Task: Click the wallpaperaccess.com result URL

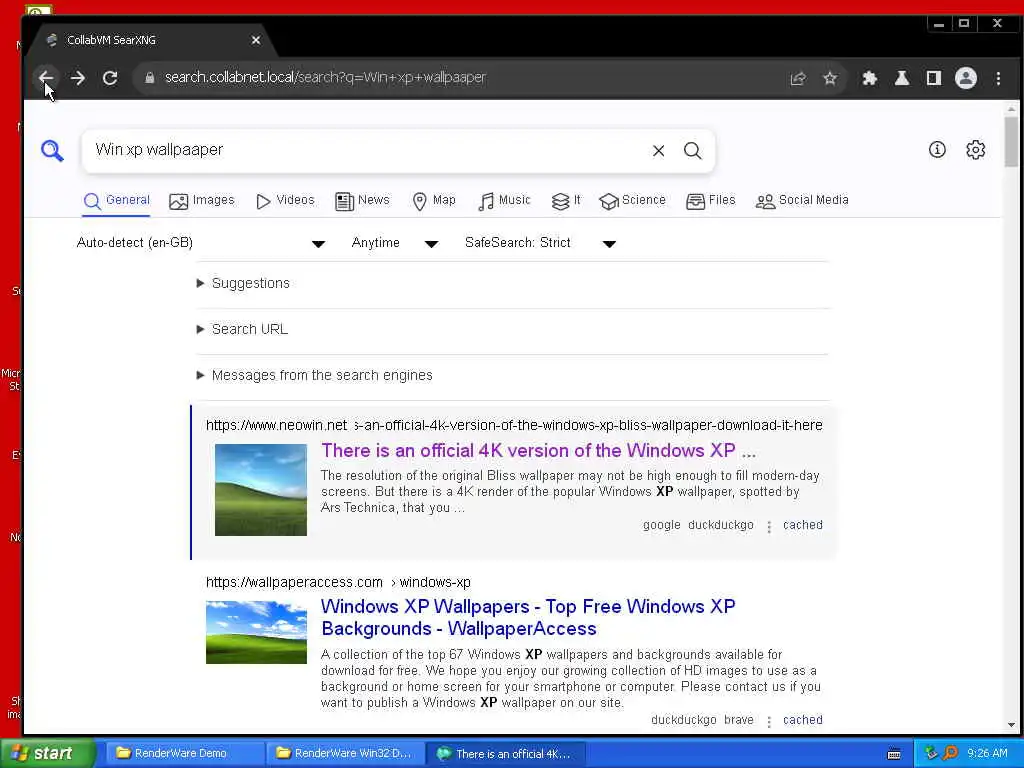Action: [338, 582]
